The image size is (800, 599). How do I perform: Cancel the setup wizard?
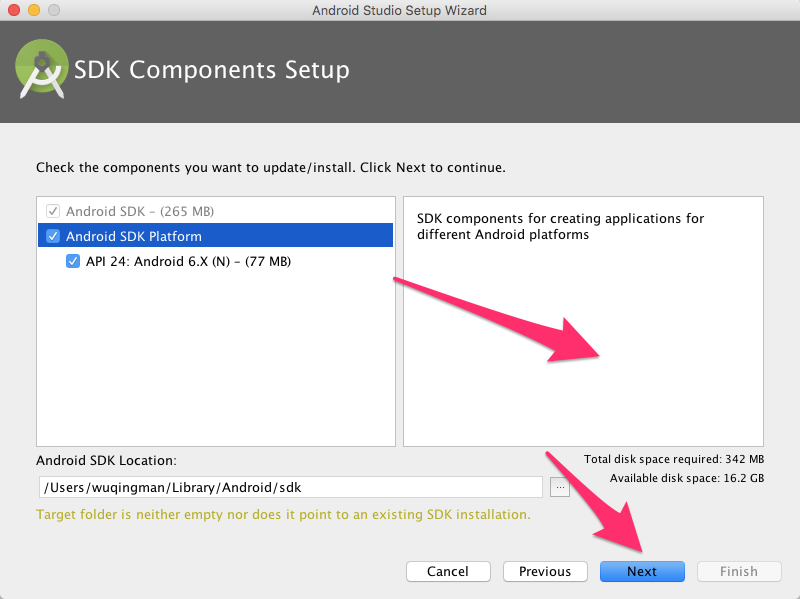tap(448, 571)
